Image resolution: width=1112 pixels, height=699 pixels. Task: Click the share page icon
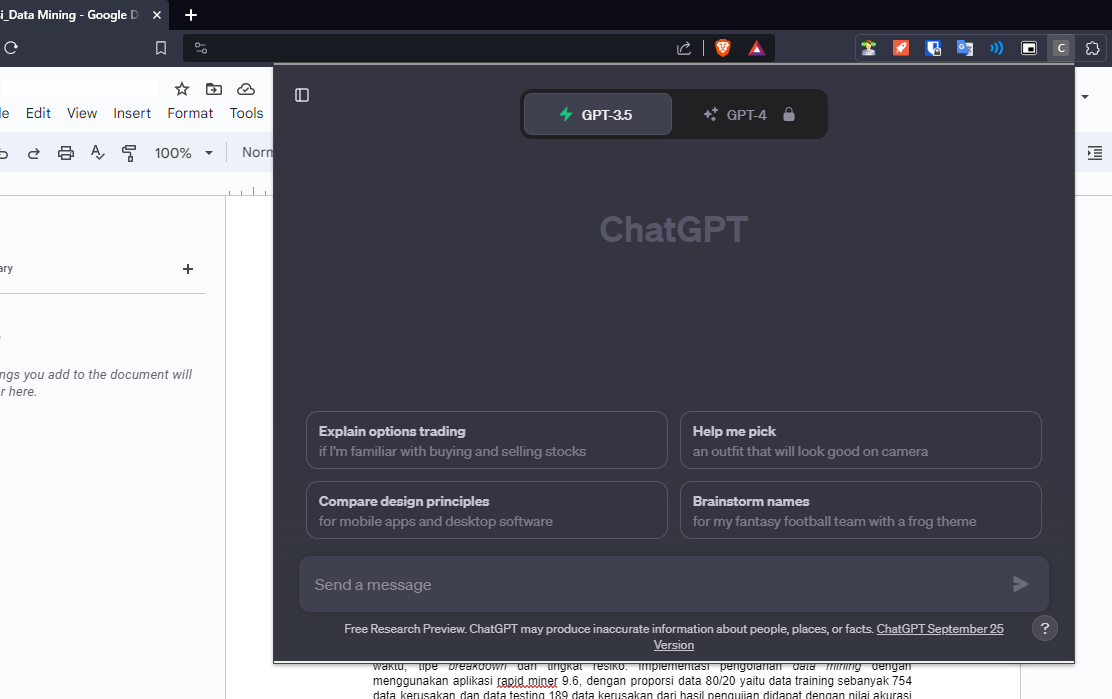(684, 48)
